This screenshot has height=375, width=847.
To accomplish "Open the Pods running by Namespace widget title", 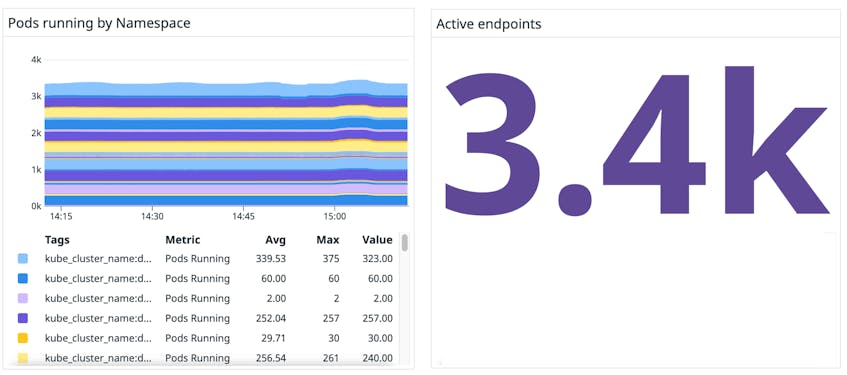I will [x=99, y=23].
